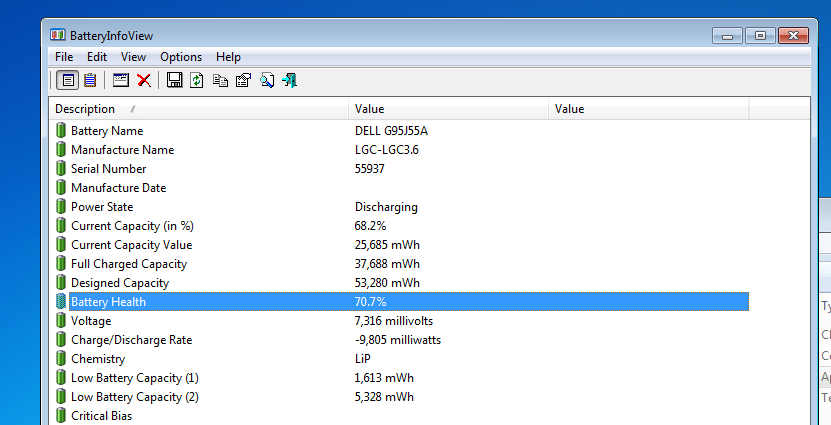831x425 pixels.
Task: Select the Manufacture Name row label
Action: [x=122, y=150]
